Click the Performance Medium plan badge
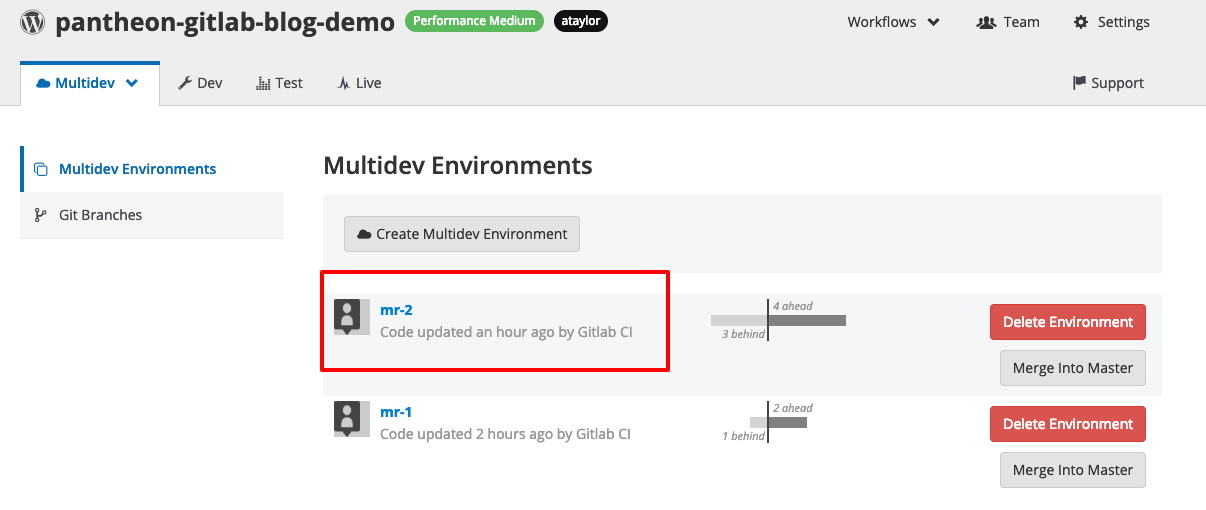Viewport: 1206px width, 510px height. click(x=474, y=21)
